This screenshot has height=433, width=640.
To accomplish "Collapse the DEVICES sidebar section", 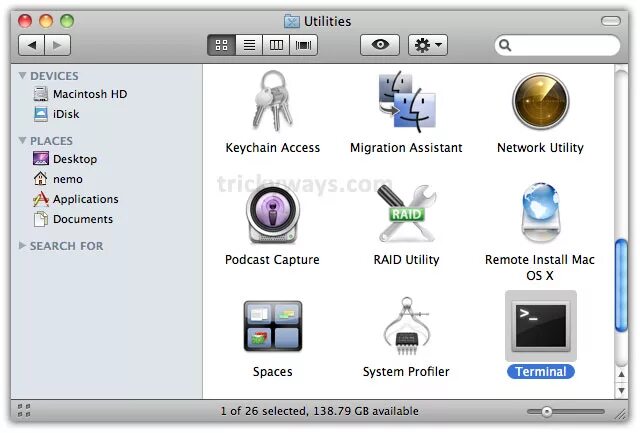I will pyautogui.click(x=22, y=75).
